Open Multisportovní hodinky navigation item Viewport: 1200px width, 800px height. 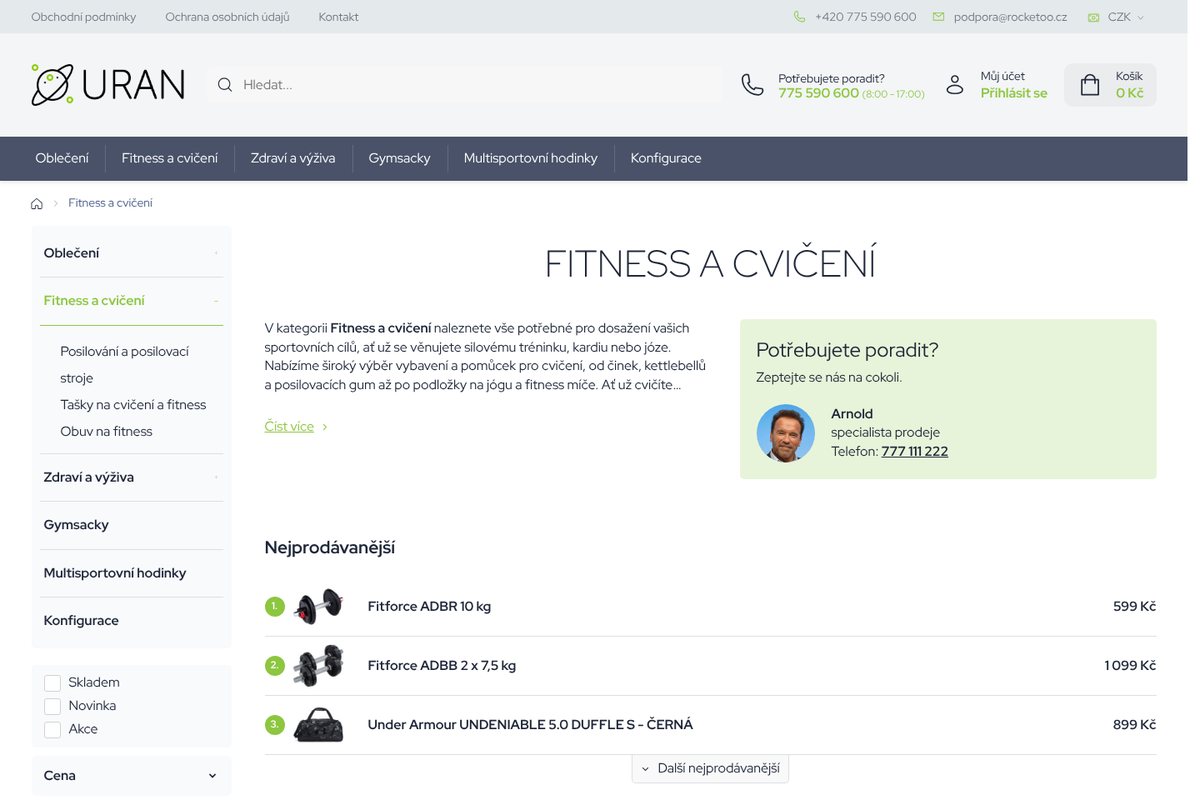[x=530, y=158]
